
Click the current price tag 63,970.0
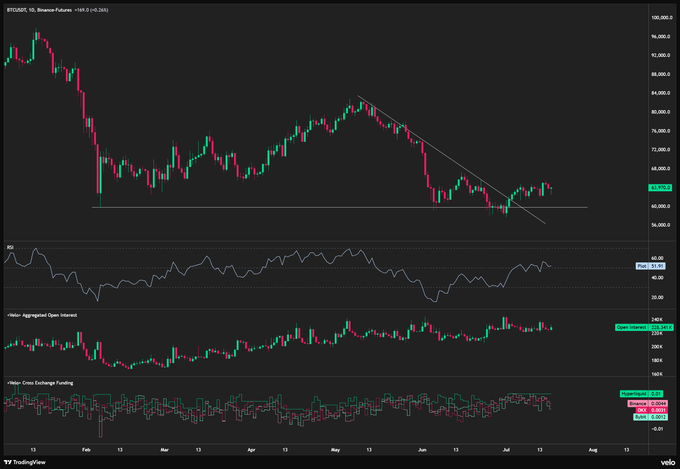point(660,187)
